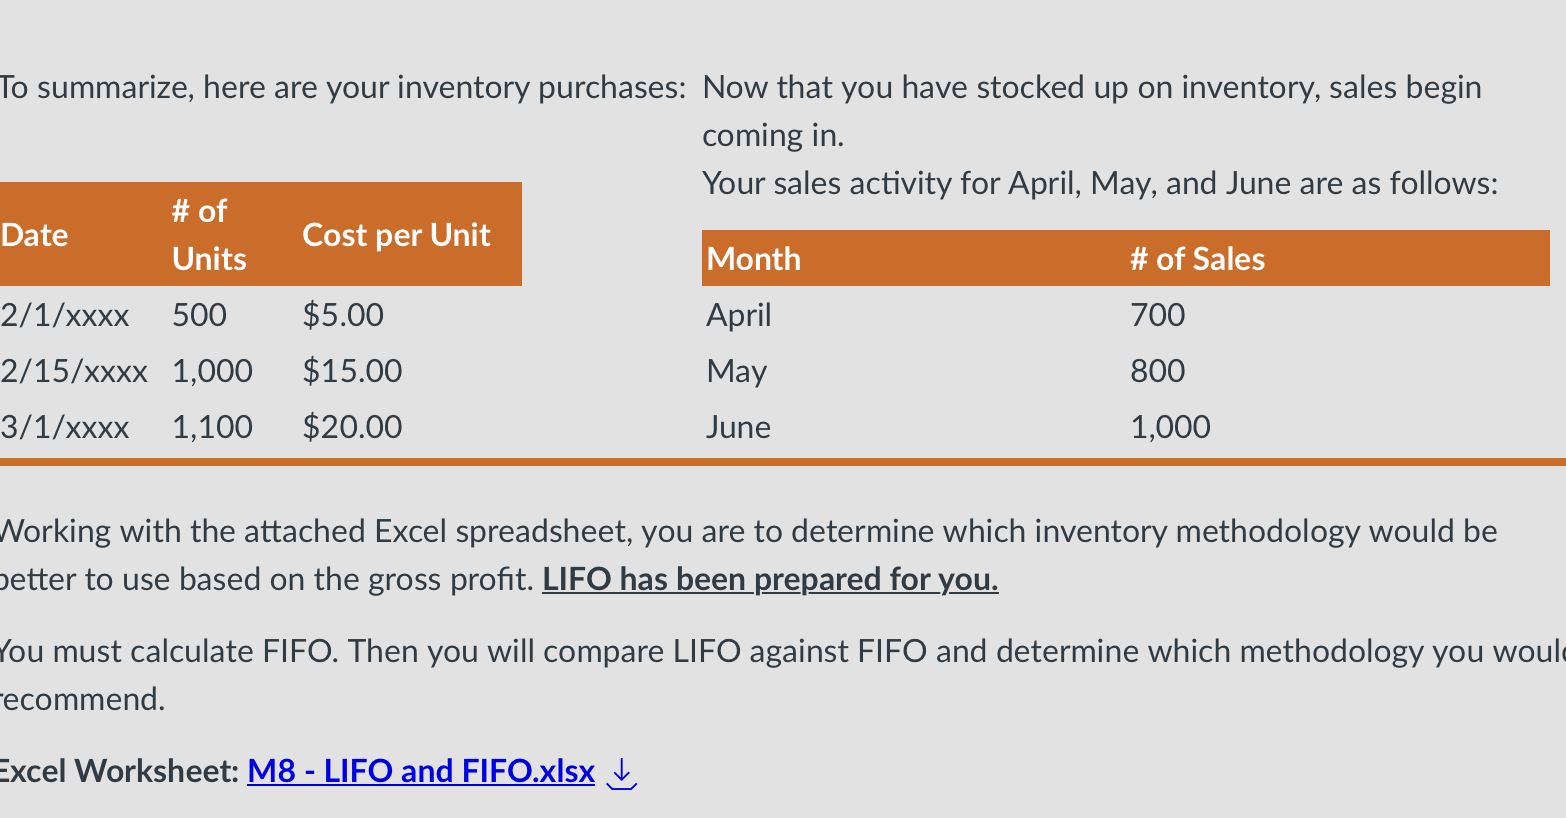Click the 2/15/xxxx purchase date cell
The image size is (1566, 818).
coord(74,371)
